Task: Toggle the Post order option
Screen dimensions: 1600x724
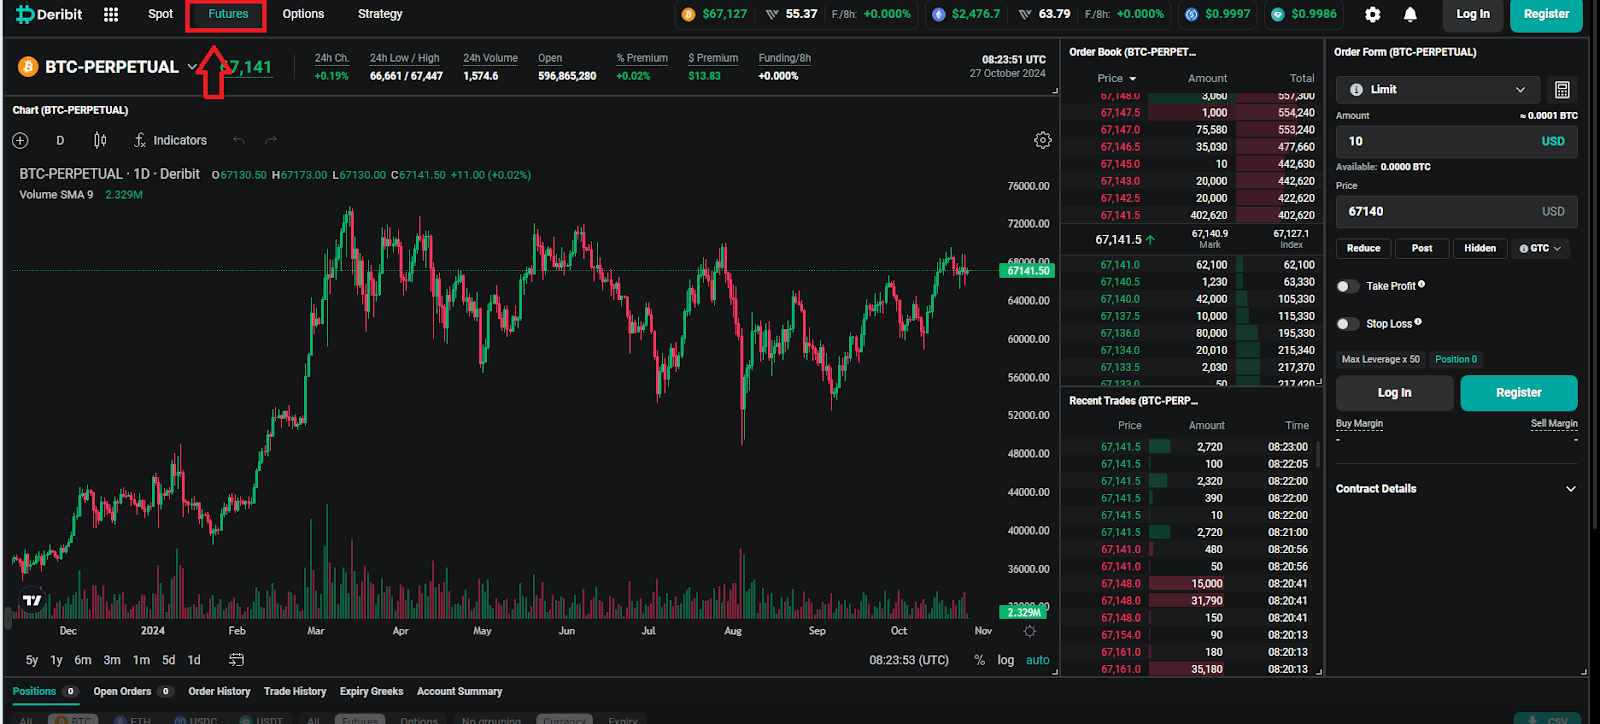Action: pos(1422,248)
